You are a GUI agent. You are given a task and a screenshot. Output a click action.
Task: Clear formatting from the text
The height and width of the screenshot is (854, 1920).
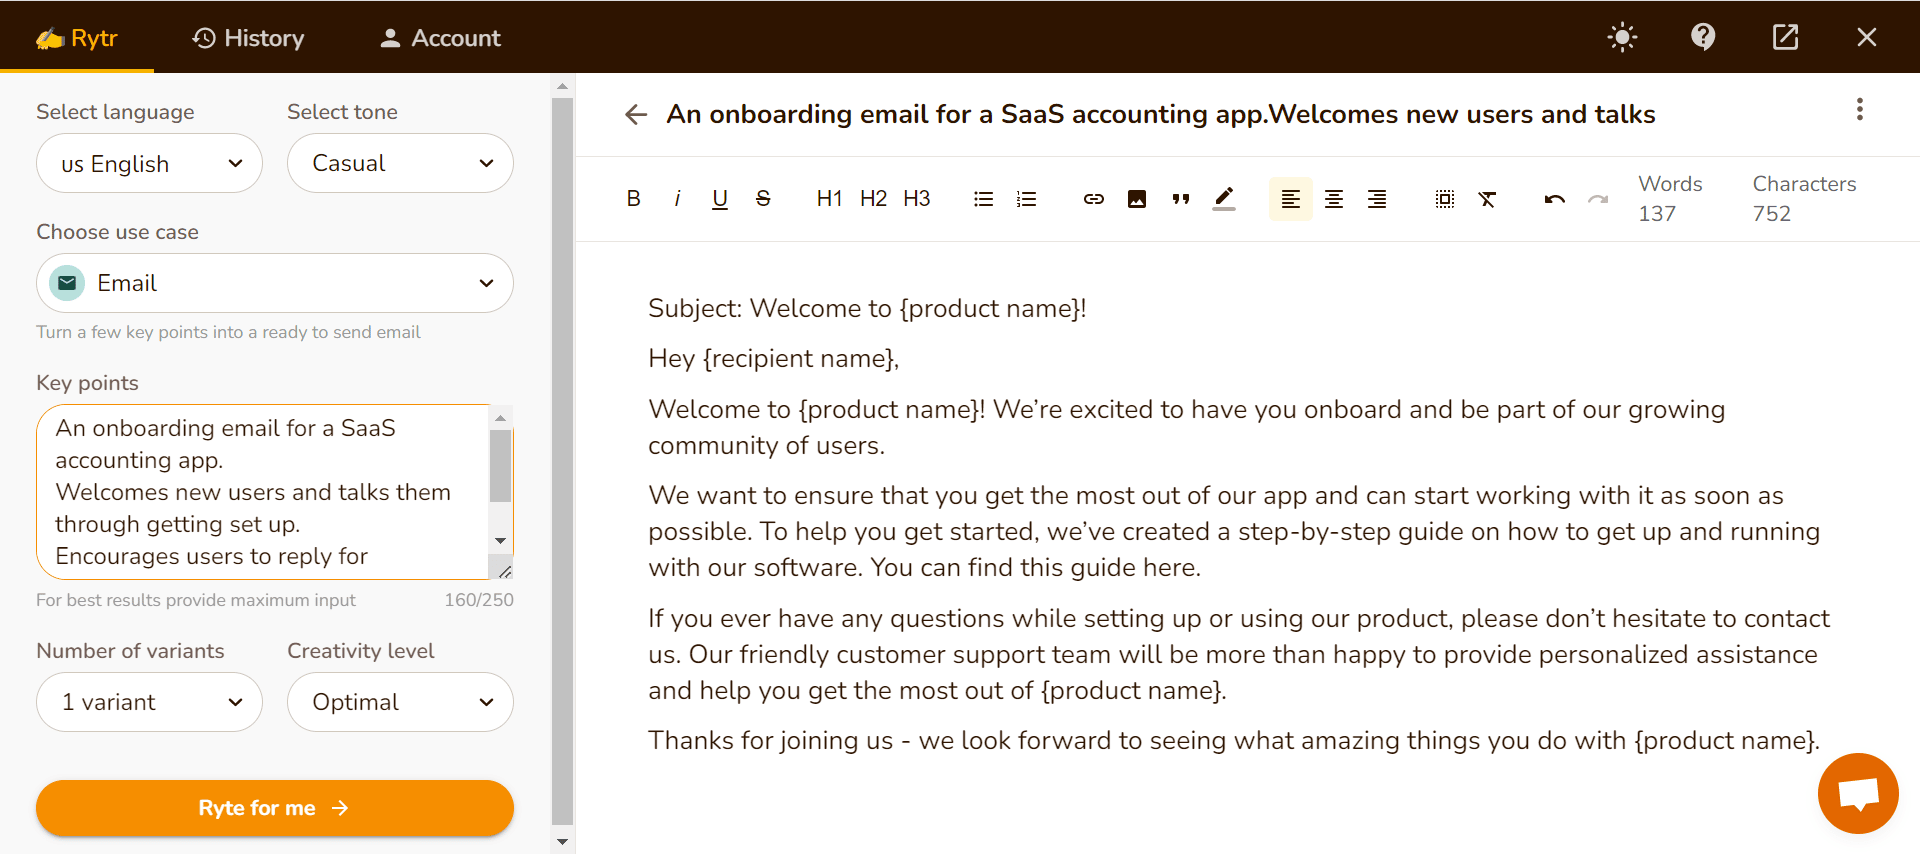1487,199
